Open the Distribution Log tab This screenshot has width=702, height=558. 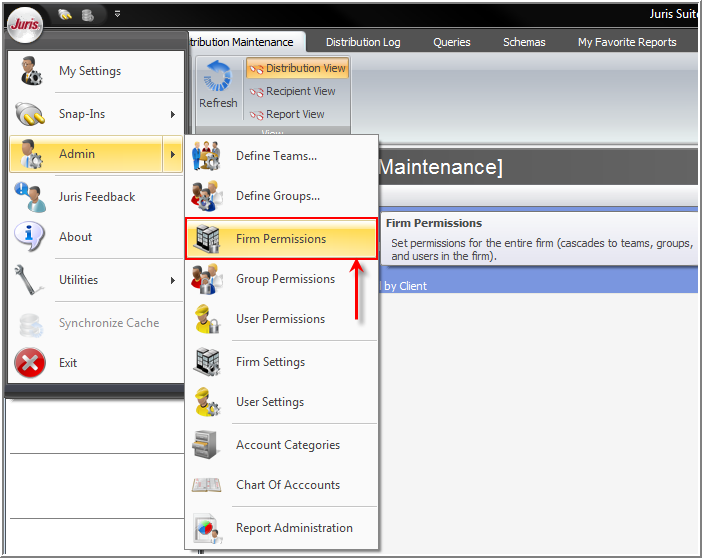pyautogui.click(x=363, y=42)
